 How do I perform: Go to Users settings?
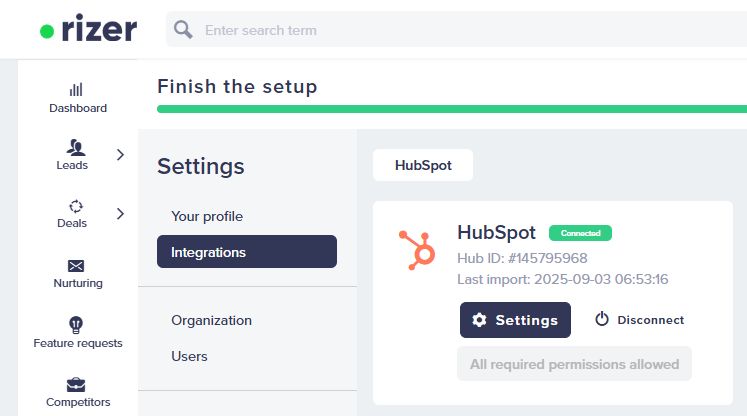click(190, 356)
